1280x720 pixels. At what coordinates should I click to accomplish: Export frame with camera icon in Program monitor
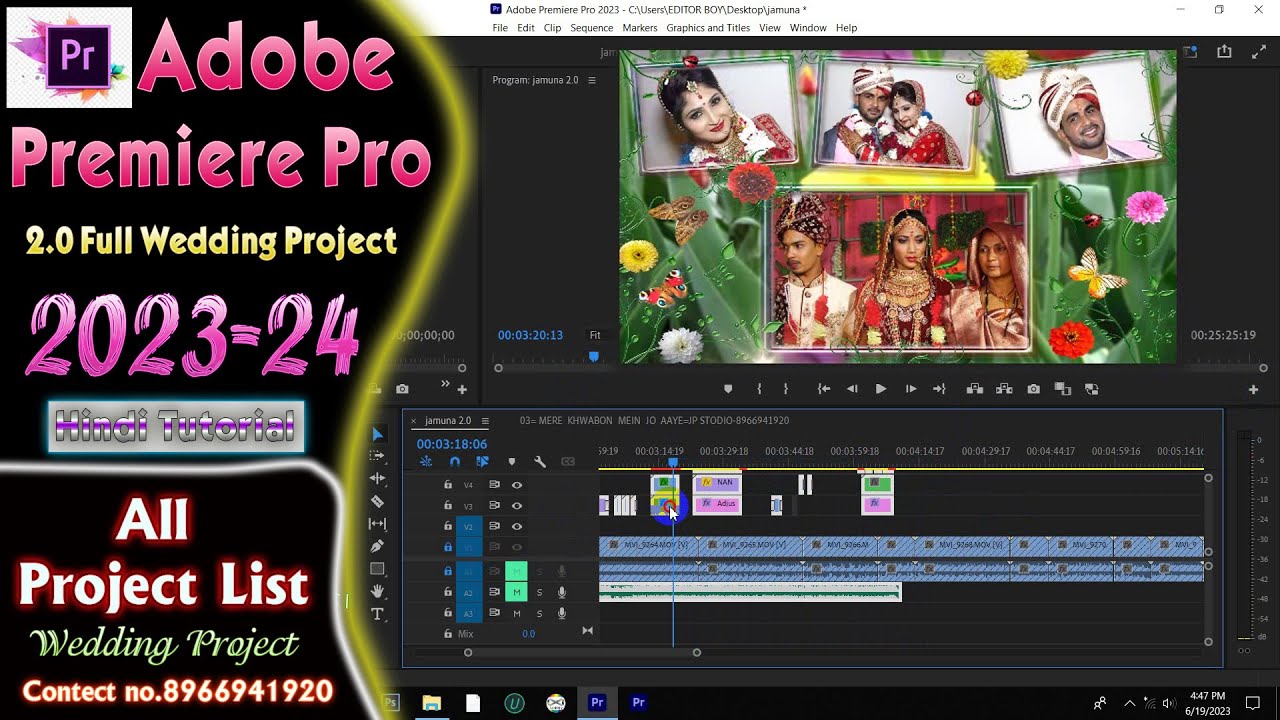point(1033,389)
